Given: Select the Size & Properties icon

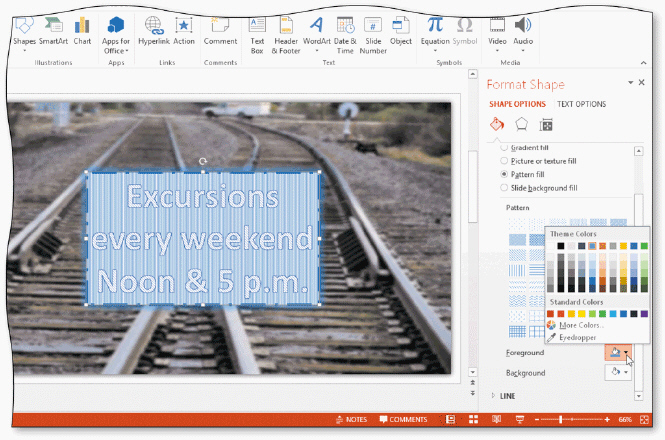Looking at the screenshot, I should pos(546,125).
